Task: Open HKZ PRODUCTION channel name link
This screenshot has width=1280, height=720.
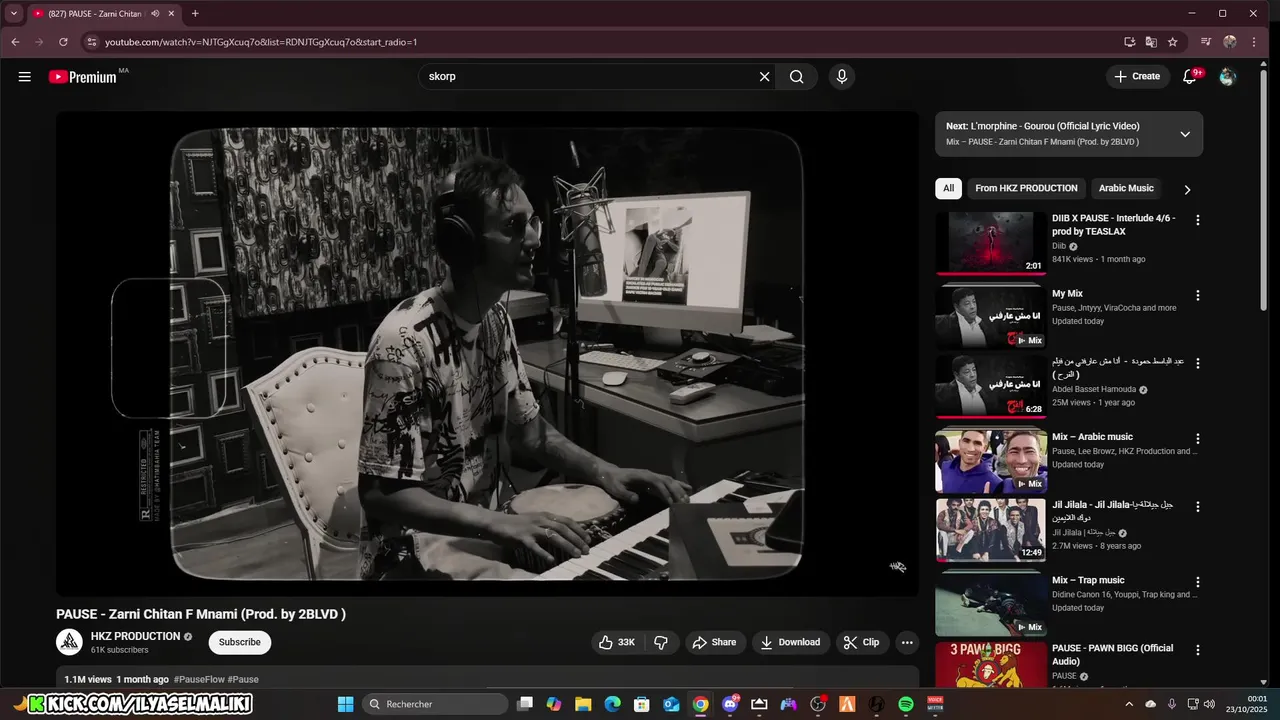Action: [135, 636]
